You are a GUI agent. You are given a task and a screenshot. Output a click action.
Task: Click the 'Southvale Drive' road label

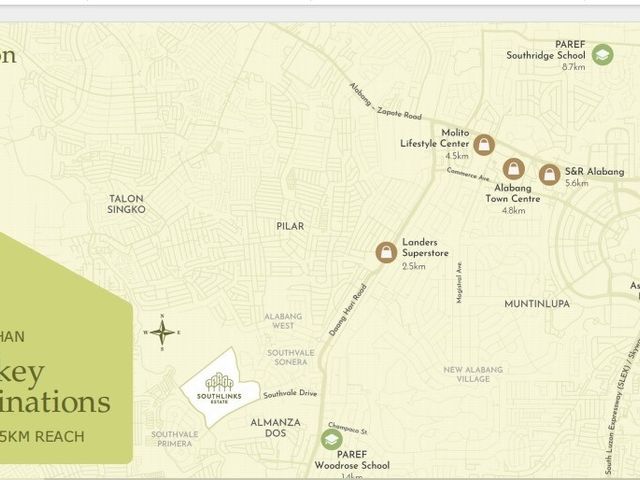pyautogui.click(x=290, y=394)
